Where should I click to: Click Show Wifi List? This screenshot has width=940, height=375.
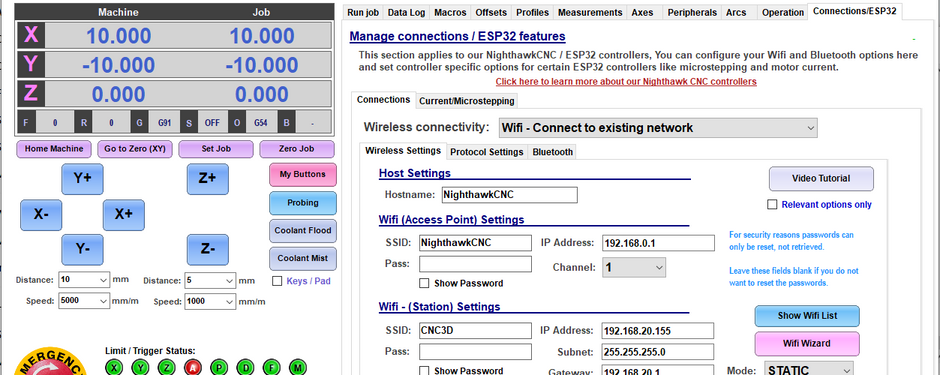click(x=807, y=316)
